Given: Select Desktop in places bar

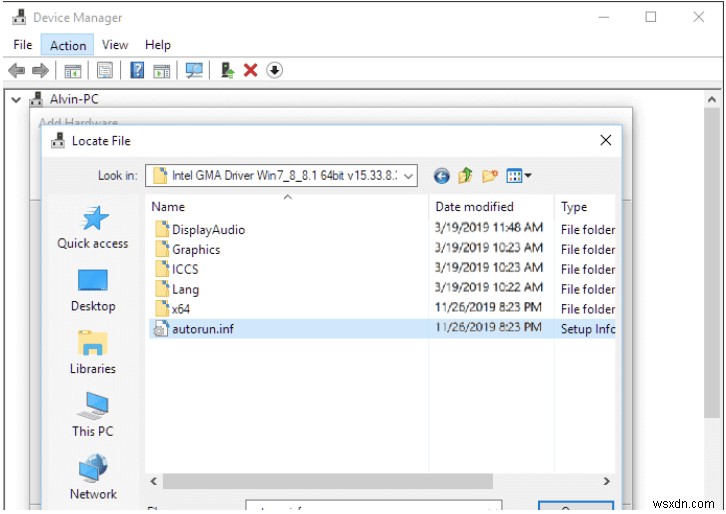Looking at the screenshot, I should [x=93, y=291].
